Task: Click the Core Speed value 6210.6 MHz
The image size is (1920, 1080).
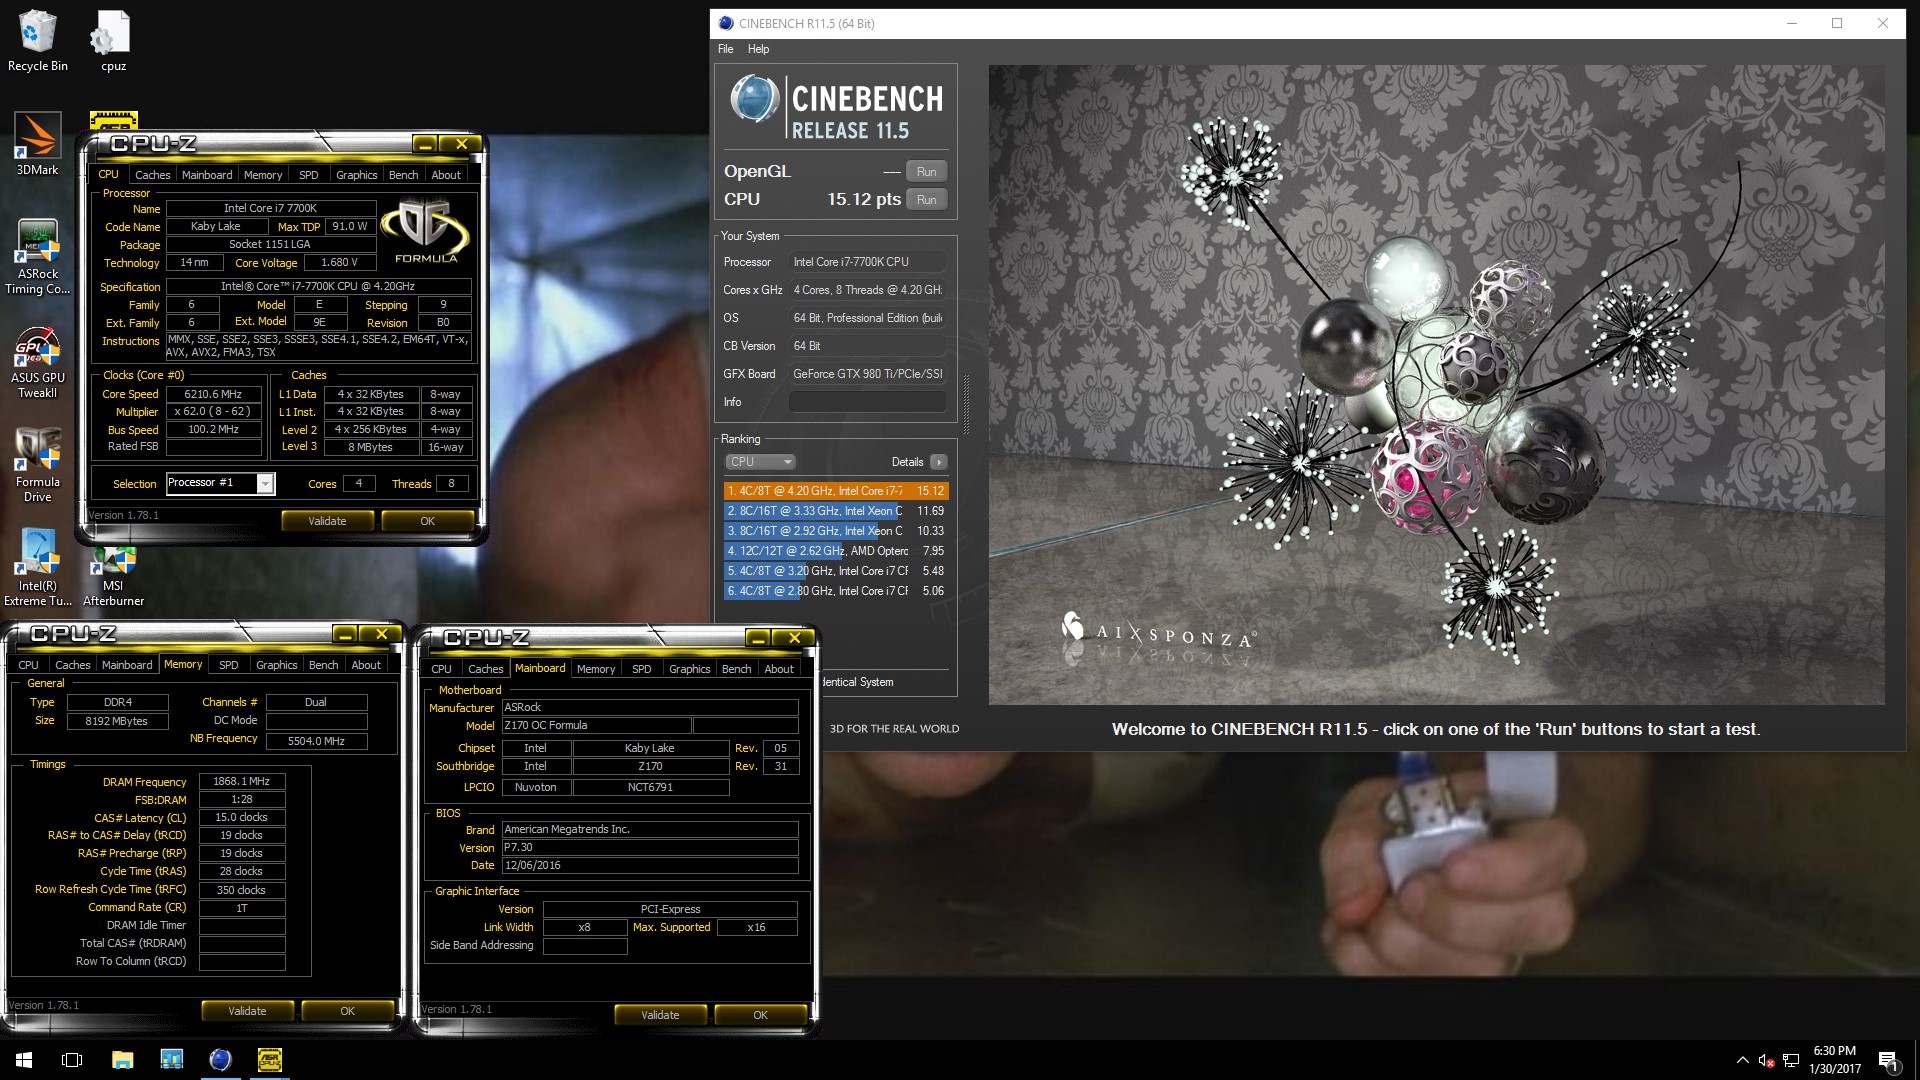Action: tap(213, 394)
